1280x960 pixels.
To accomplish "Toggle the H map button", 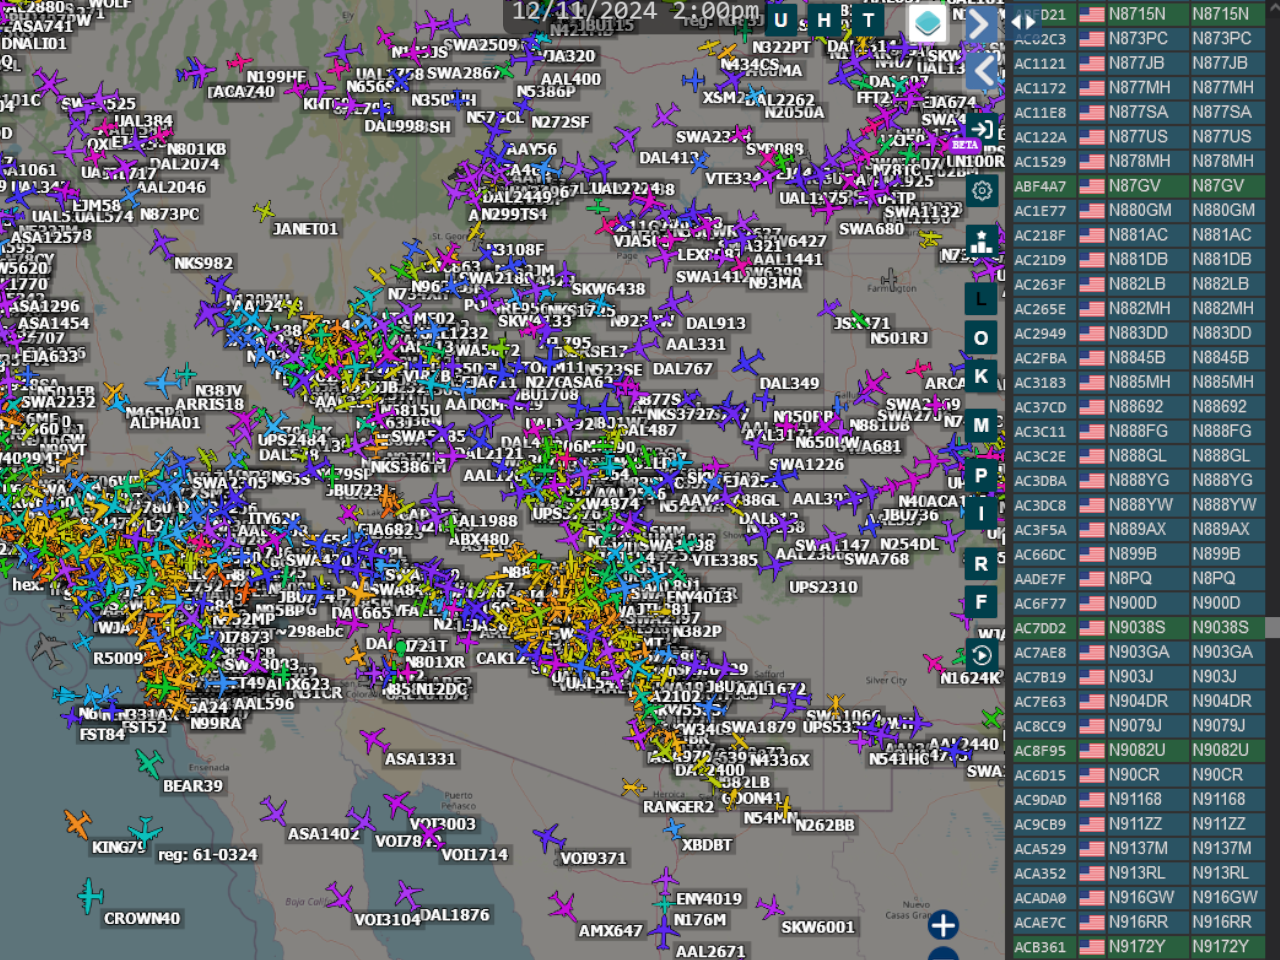I will click(x=825, y=20).
